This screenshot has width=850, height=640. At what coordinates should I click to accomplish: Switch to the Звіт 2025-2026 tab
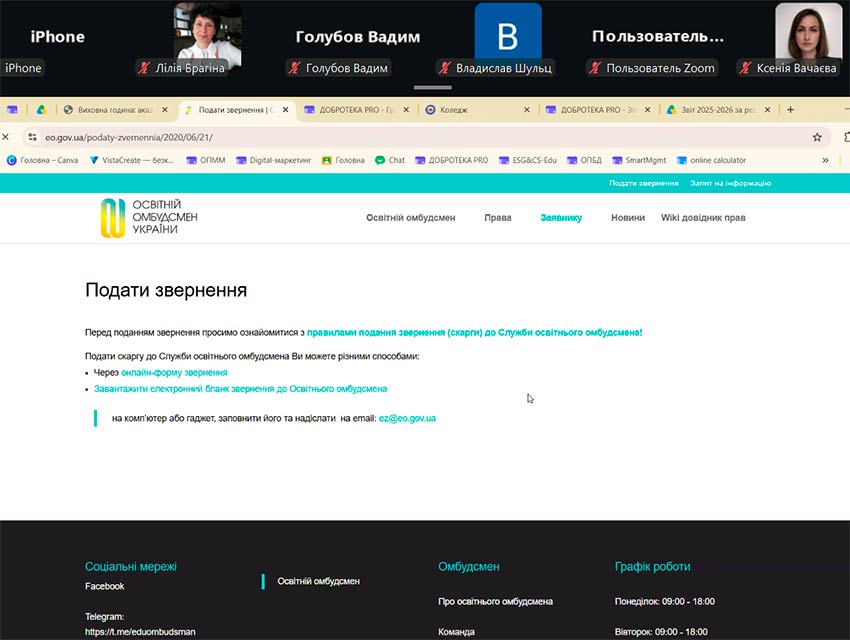tap(717, 109)
